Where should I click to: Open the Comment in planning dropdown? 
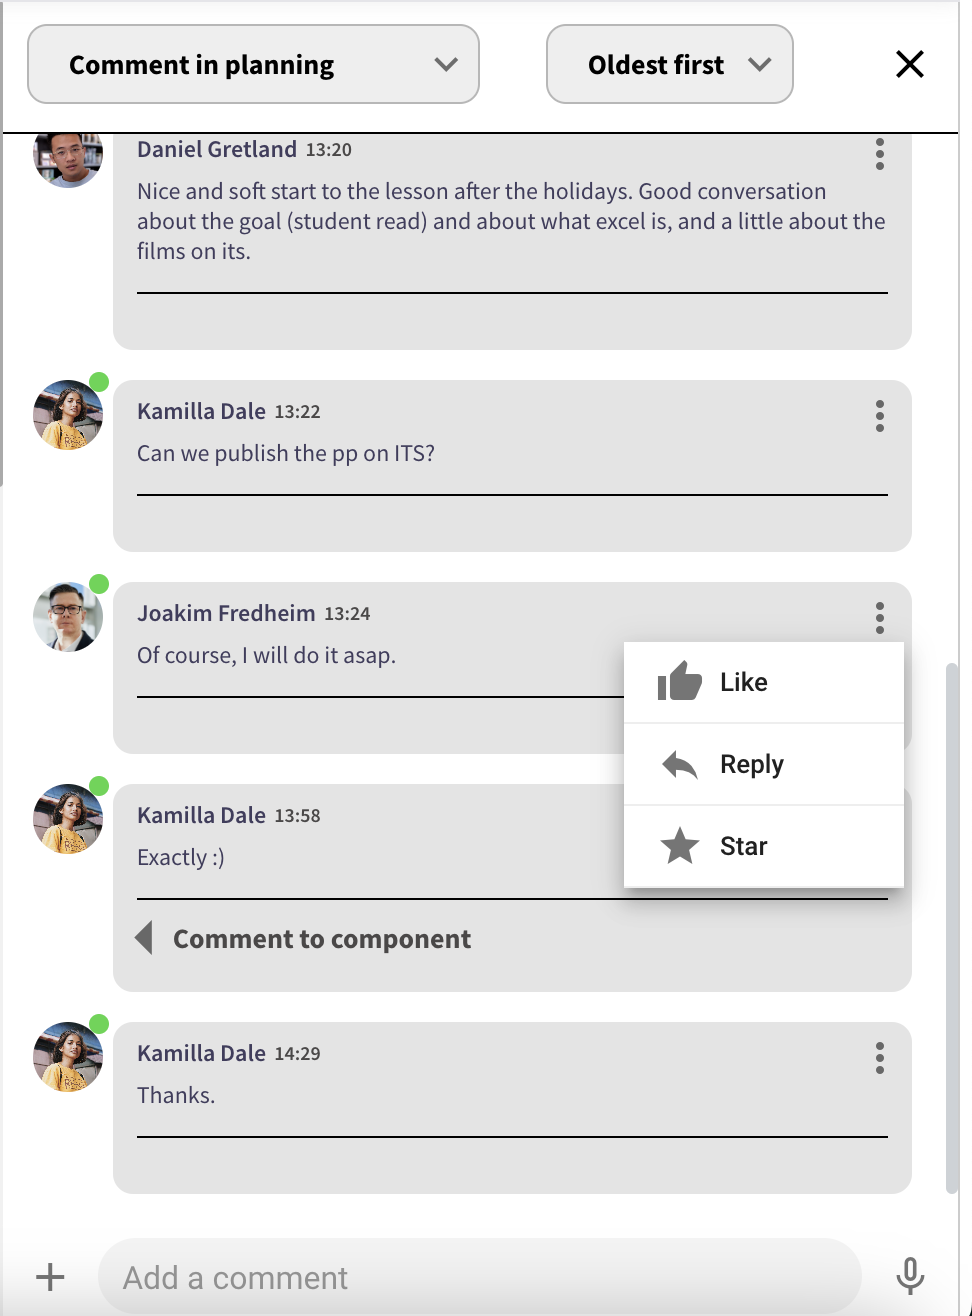253,65
